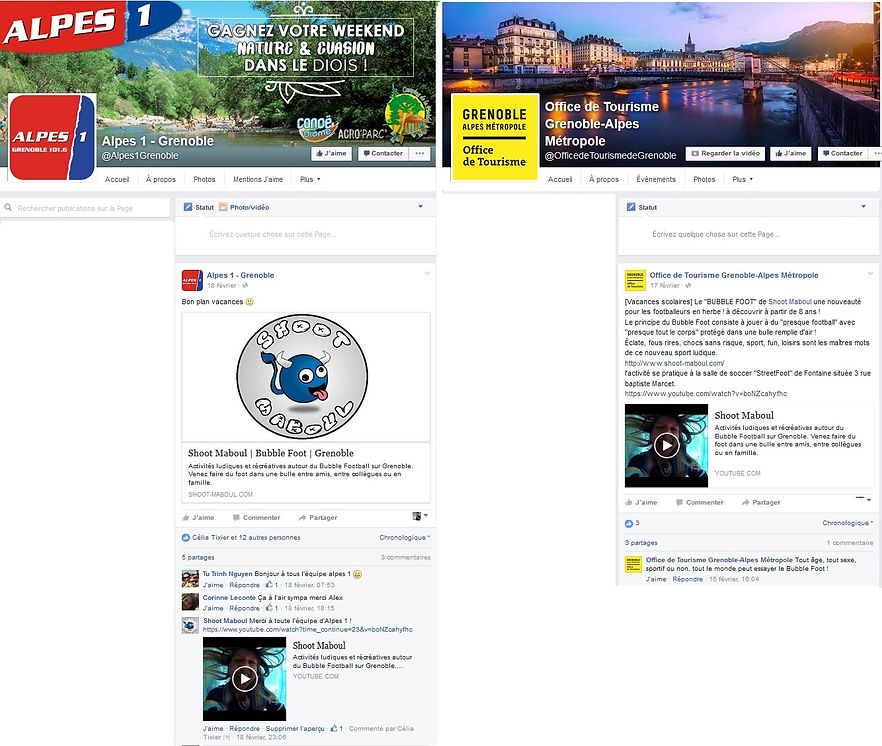The width and height of the screenshot is (882, 746).
Task: Click Commenter on Office de Tourisme post
Action: tap(700, 502)
